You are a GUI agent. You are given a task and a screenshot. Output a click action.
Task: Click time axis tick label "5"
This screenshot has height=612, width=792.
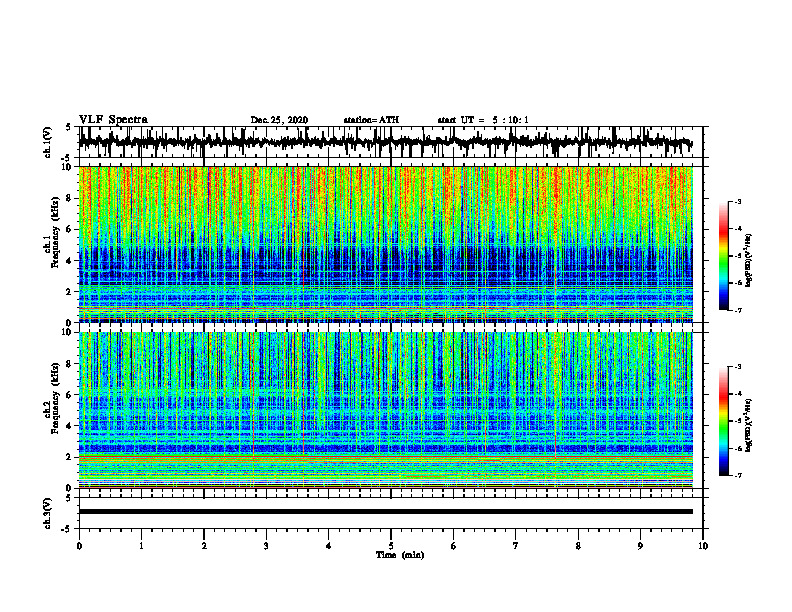pos(391,546)
